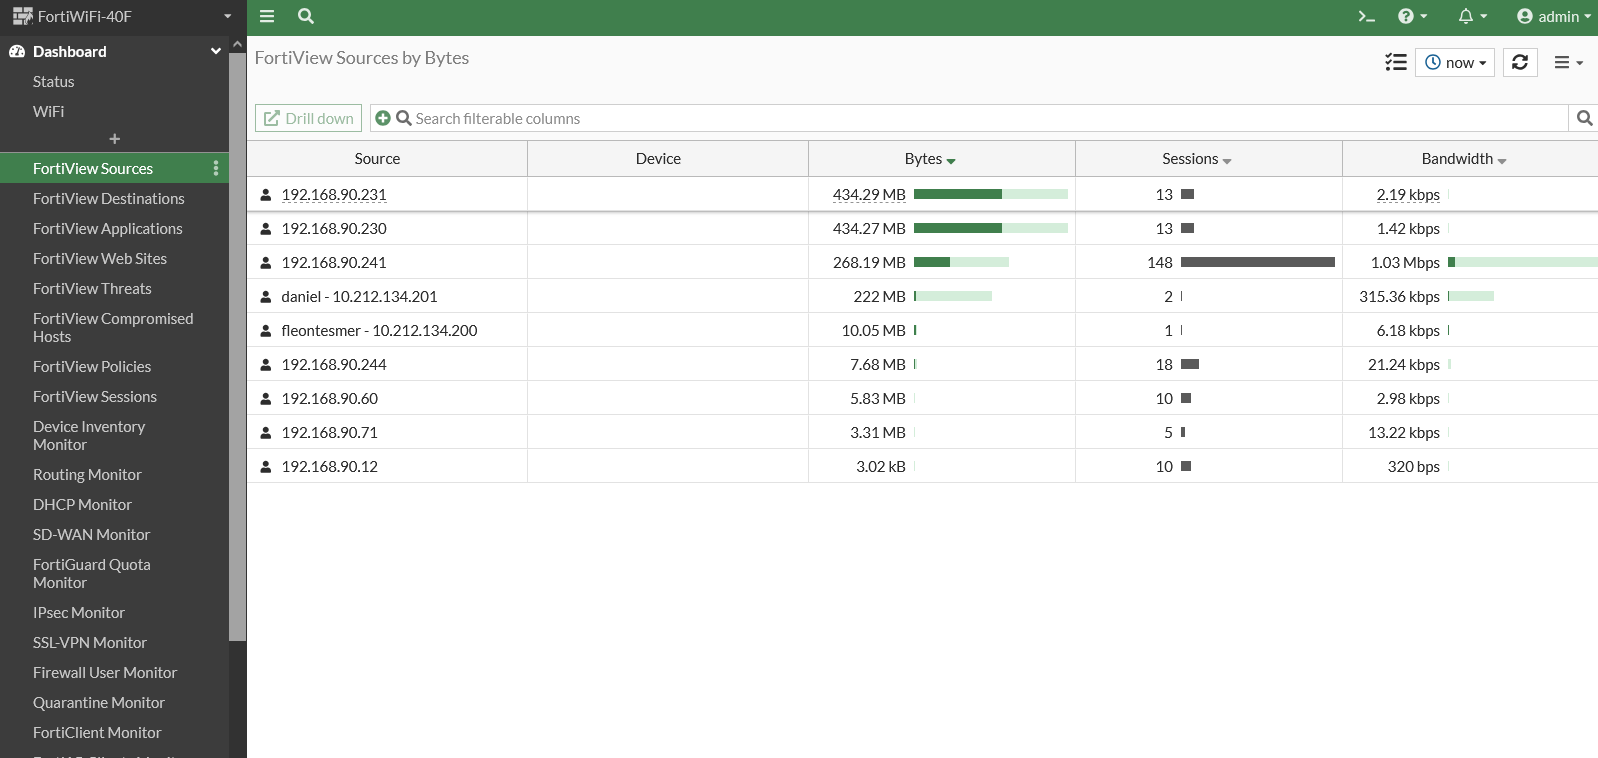Image resolution: width=1598 pixels, height=758 pixels.
Task: Click the Search filterable columns field
Action: [980, 118]
